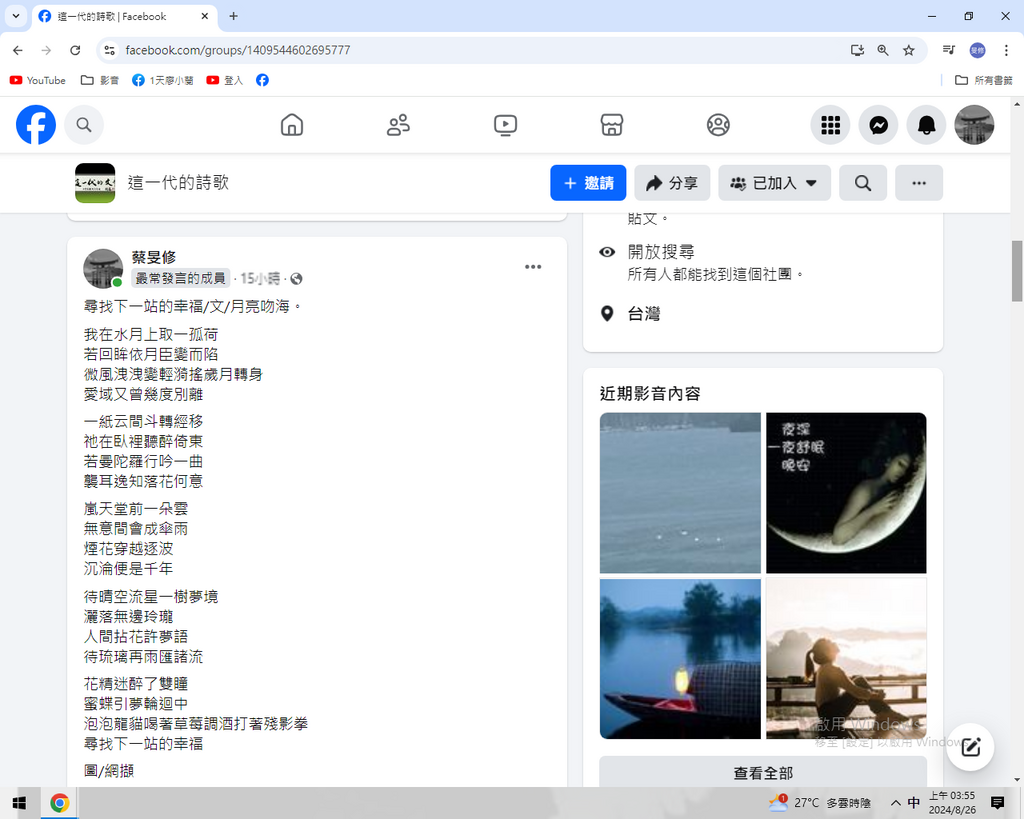Image resolution: width=1024 pixels, height=819 pixels.
Task: Click the 邀請 invite button
Action: click(x=588, y=183)
